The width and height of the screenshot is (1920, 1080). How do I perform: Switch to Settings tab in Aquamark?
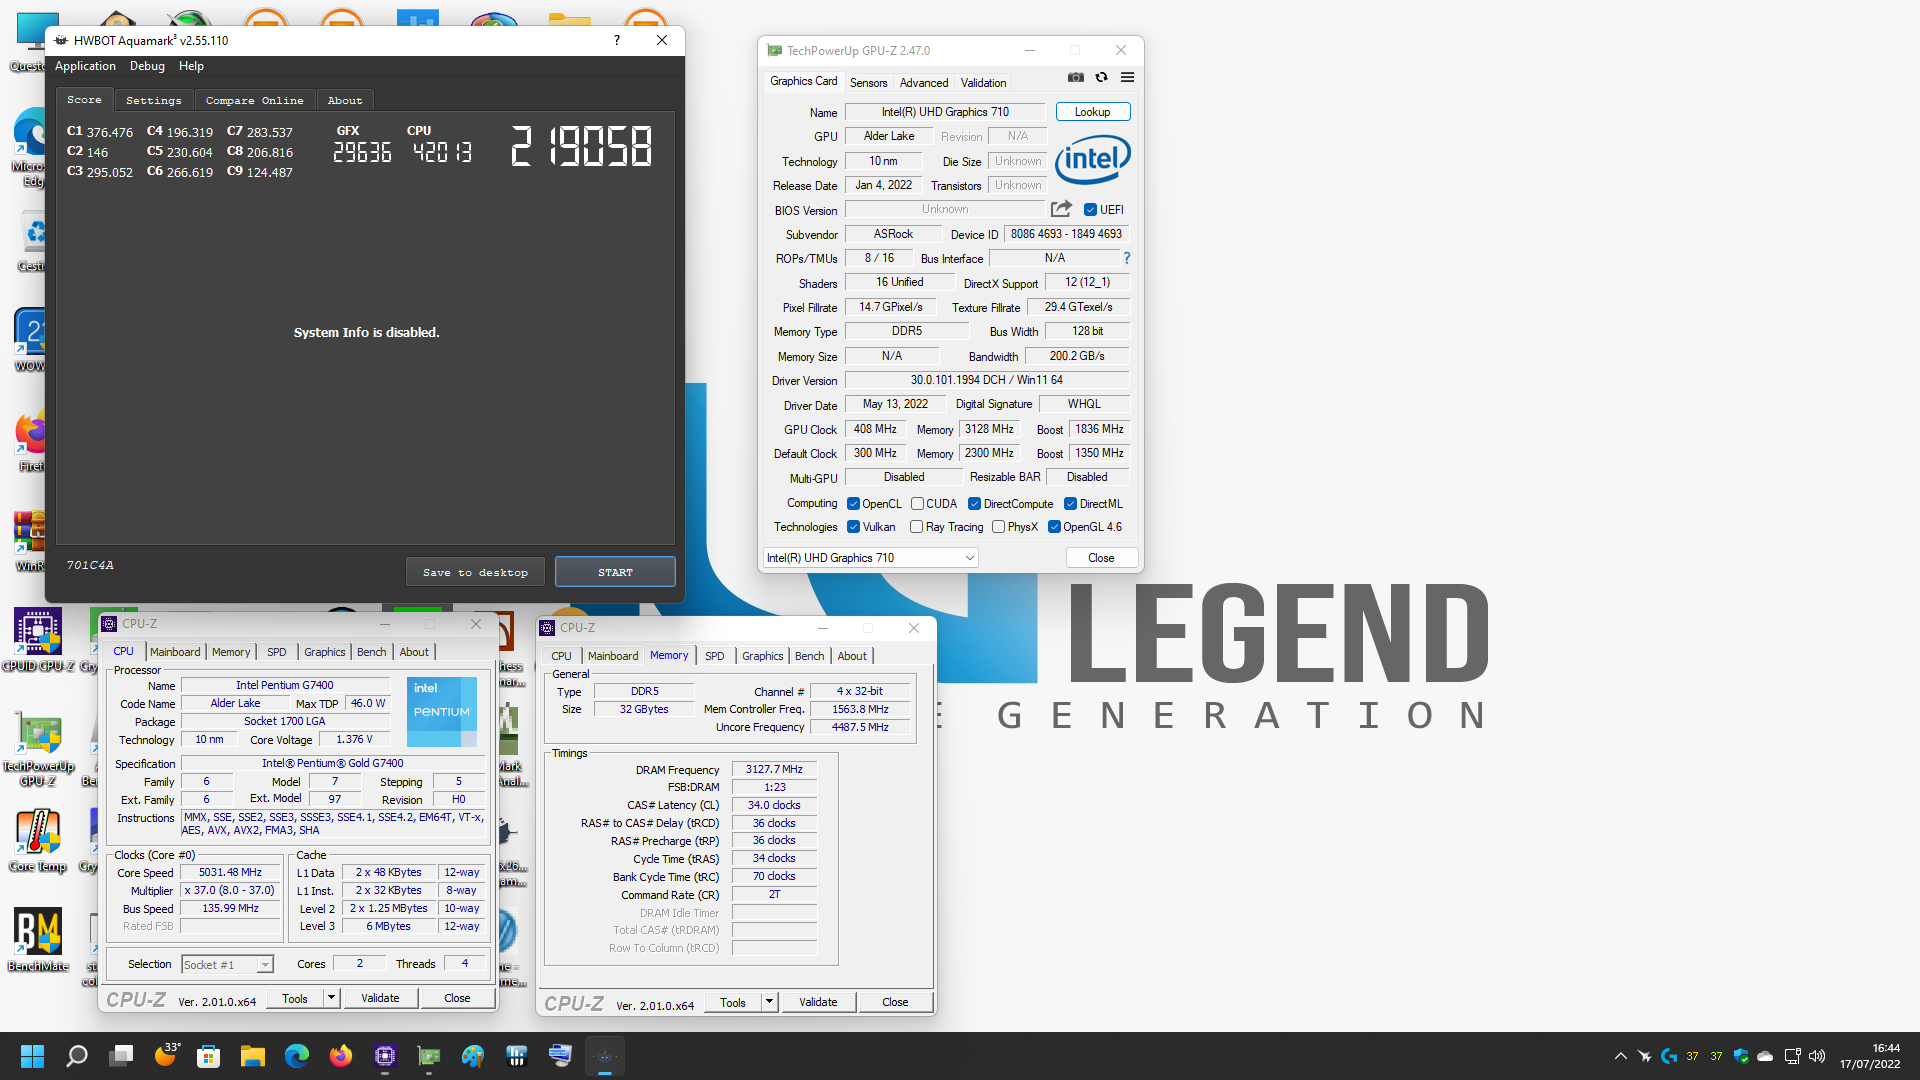154,100
